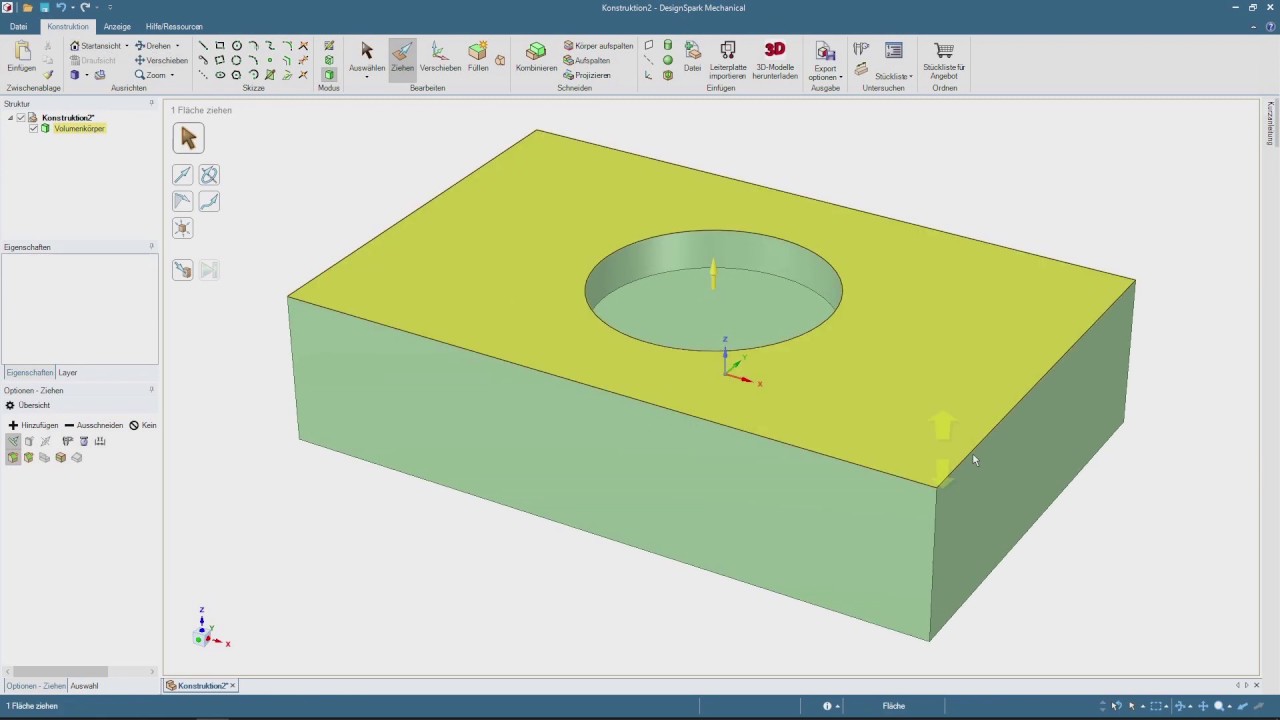Select the Hinzufügen option
This screenshot has width=1280, height=720.
coord(33,425)
